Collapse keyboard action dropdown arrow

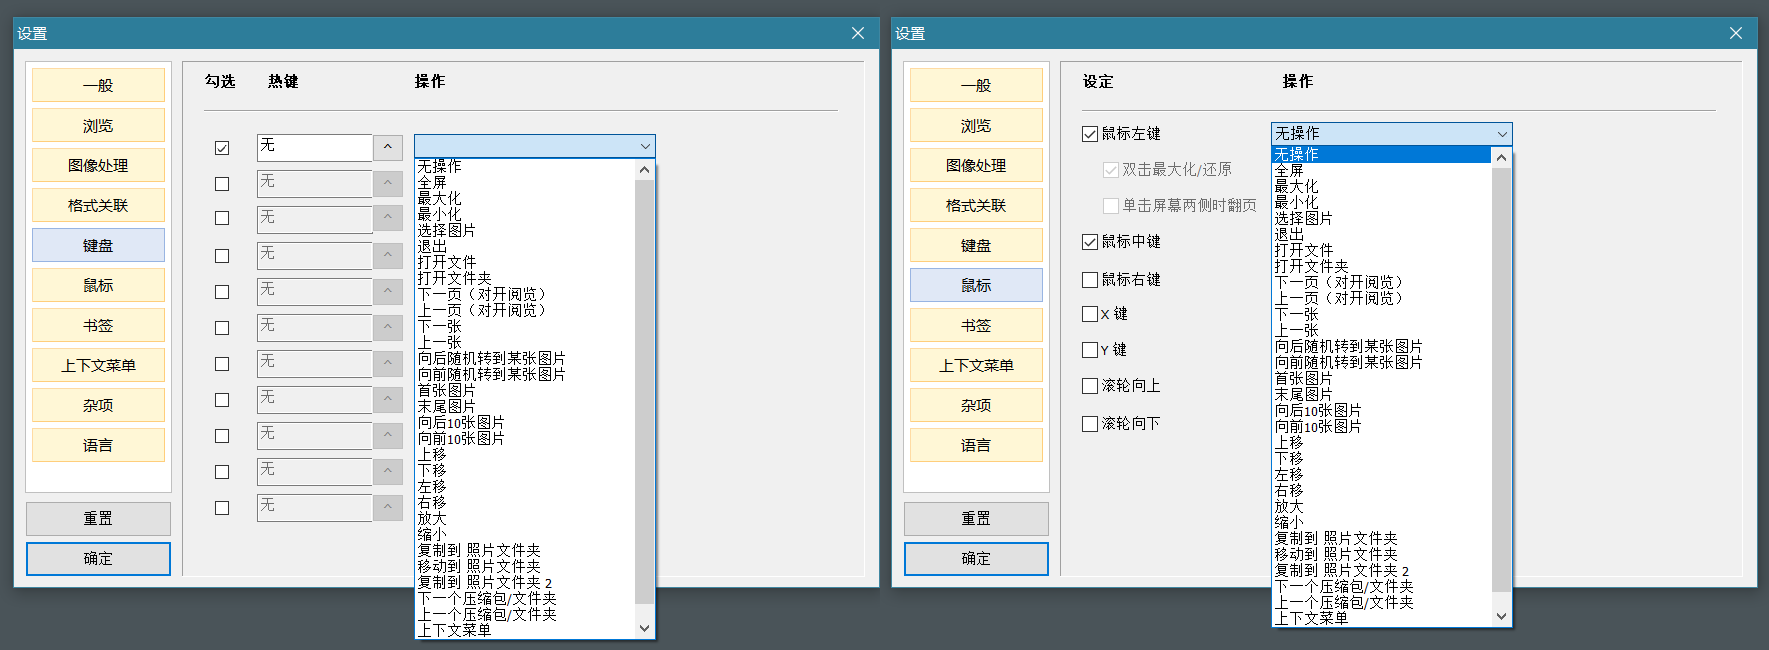[645, 146]
